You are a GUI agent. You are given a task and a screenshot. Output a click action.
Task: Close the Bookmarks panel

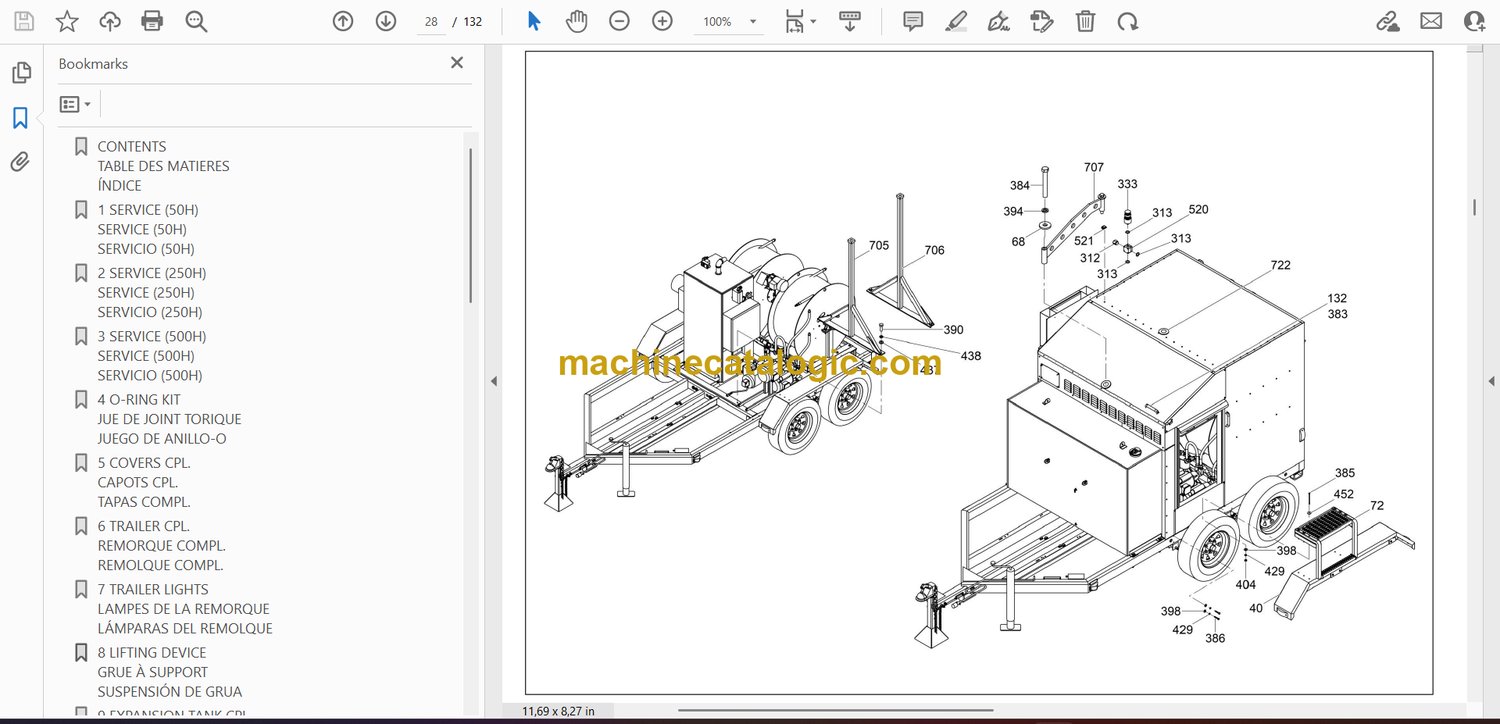[457, 63]
